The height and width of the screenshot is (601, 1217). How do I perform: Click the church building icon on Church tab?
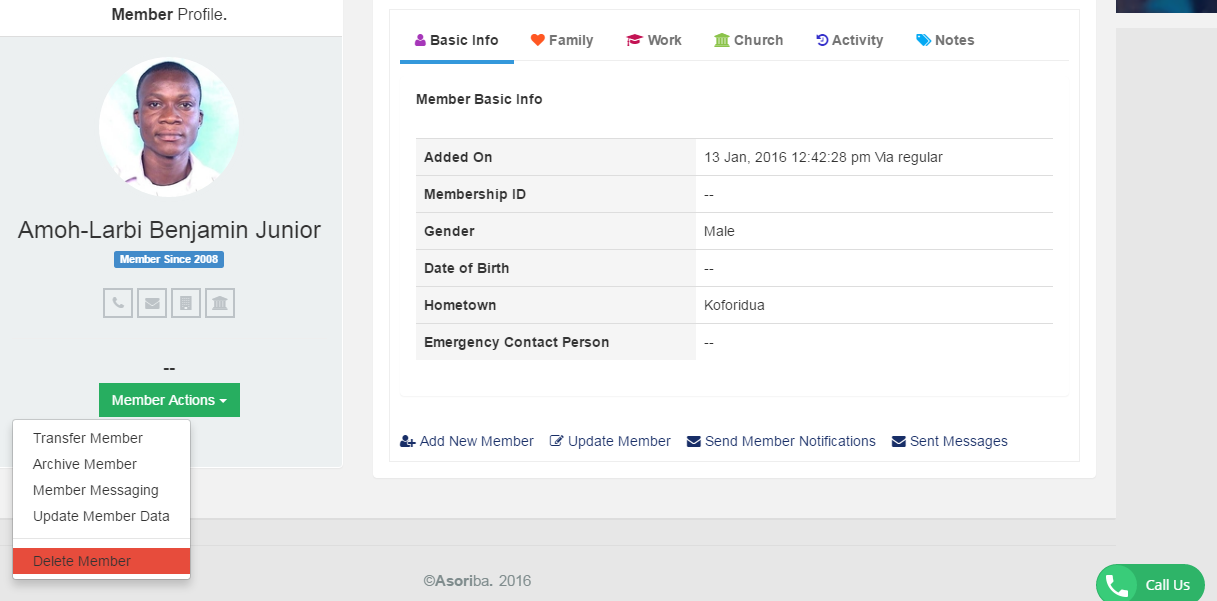point(722,40)
